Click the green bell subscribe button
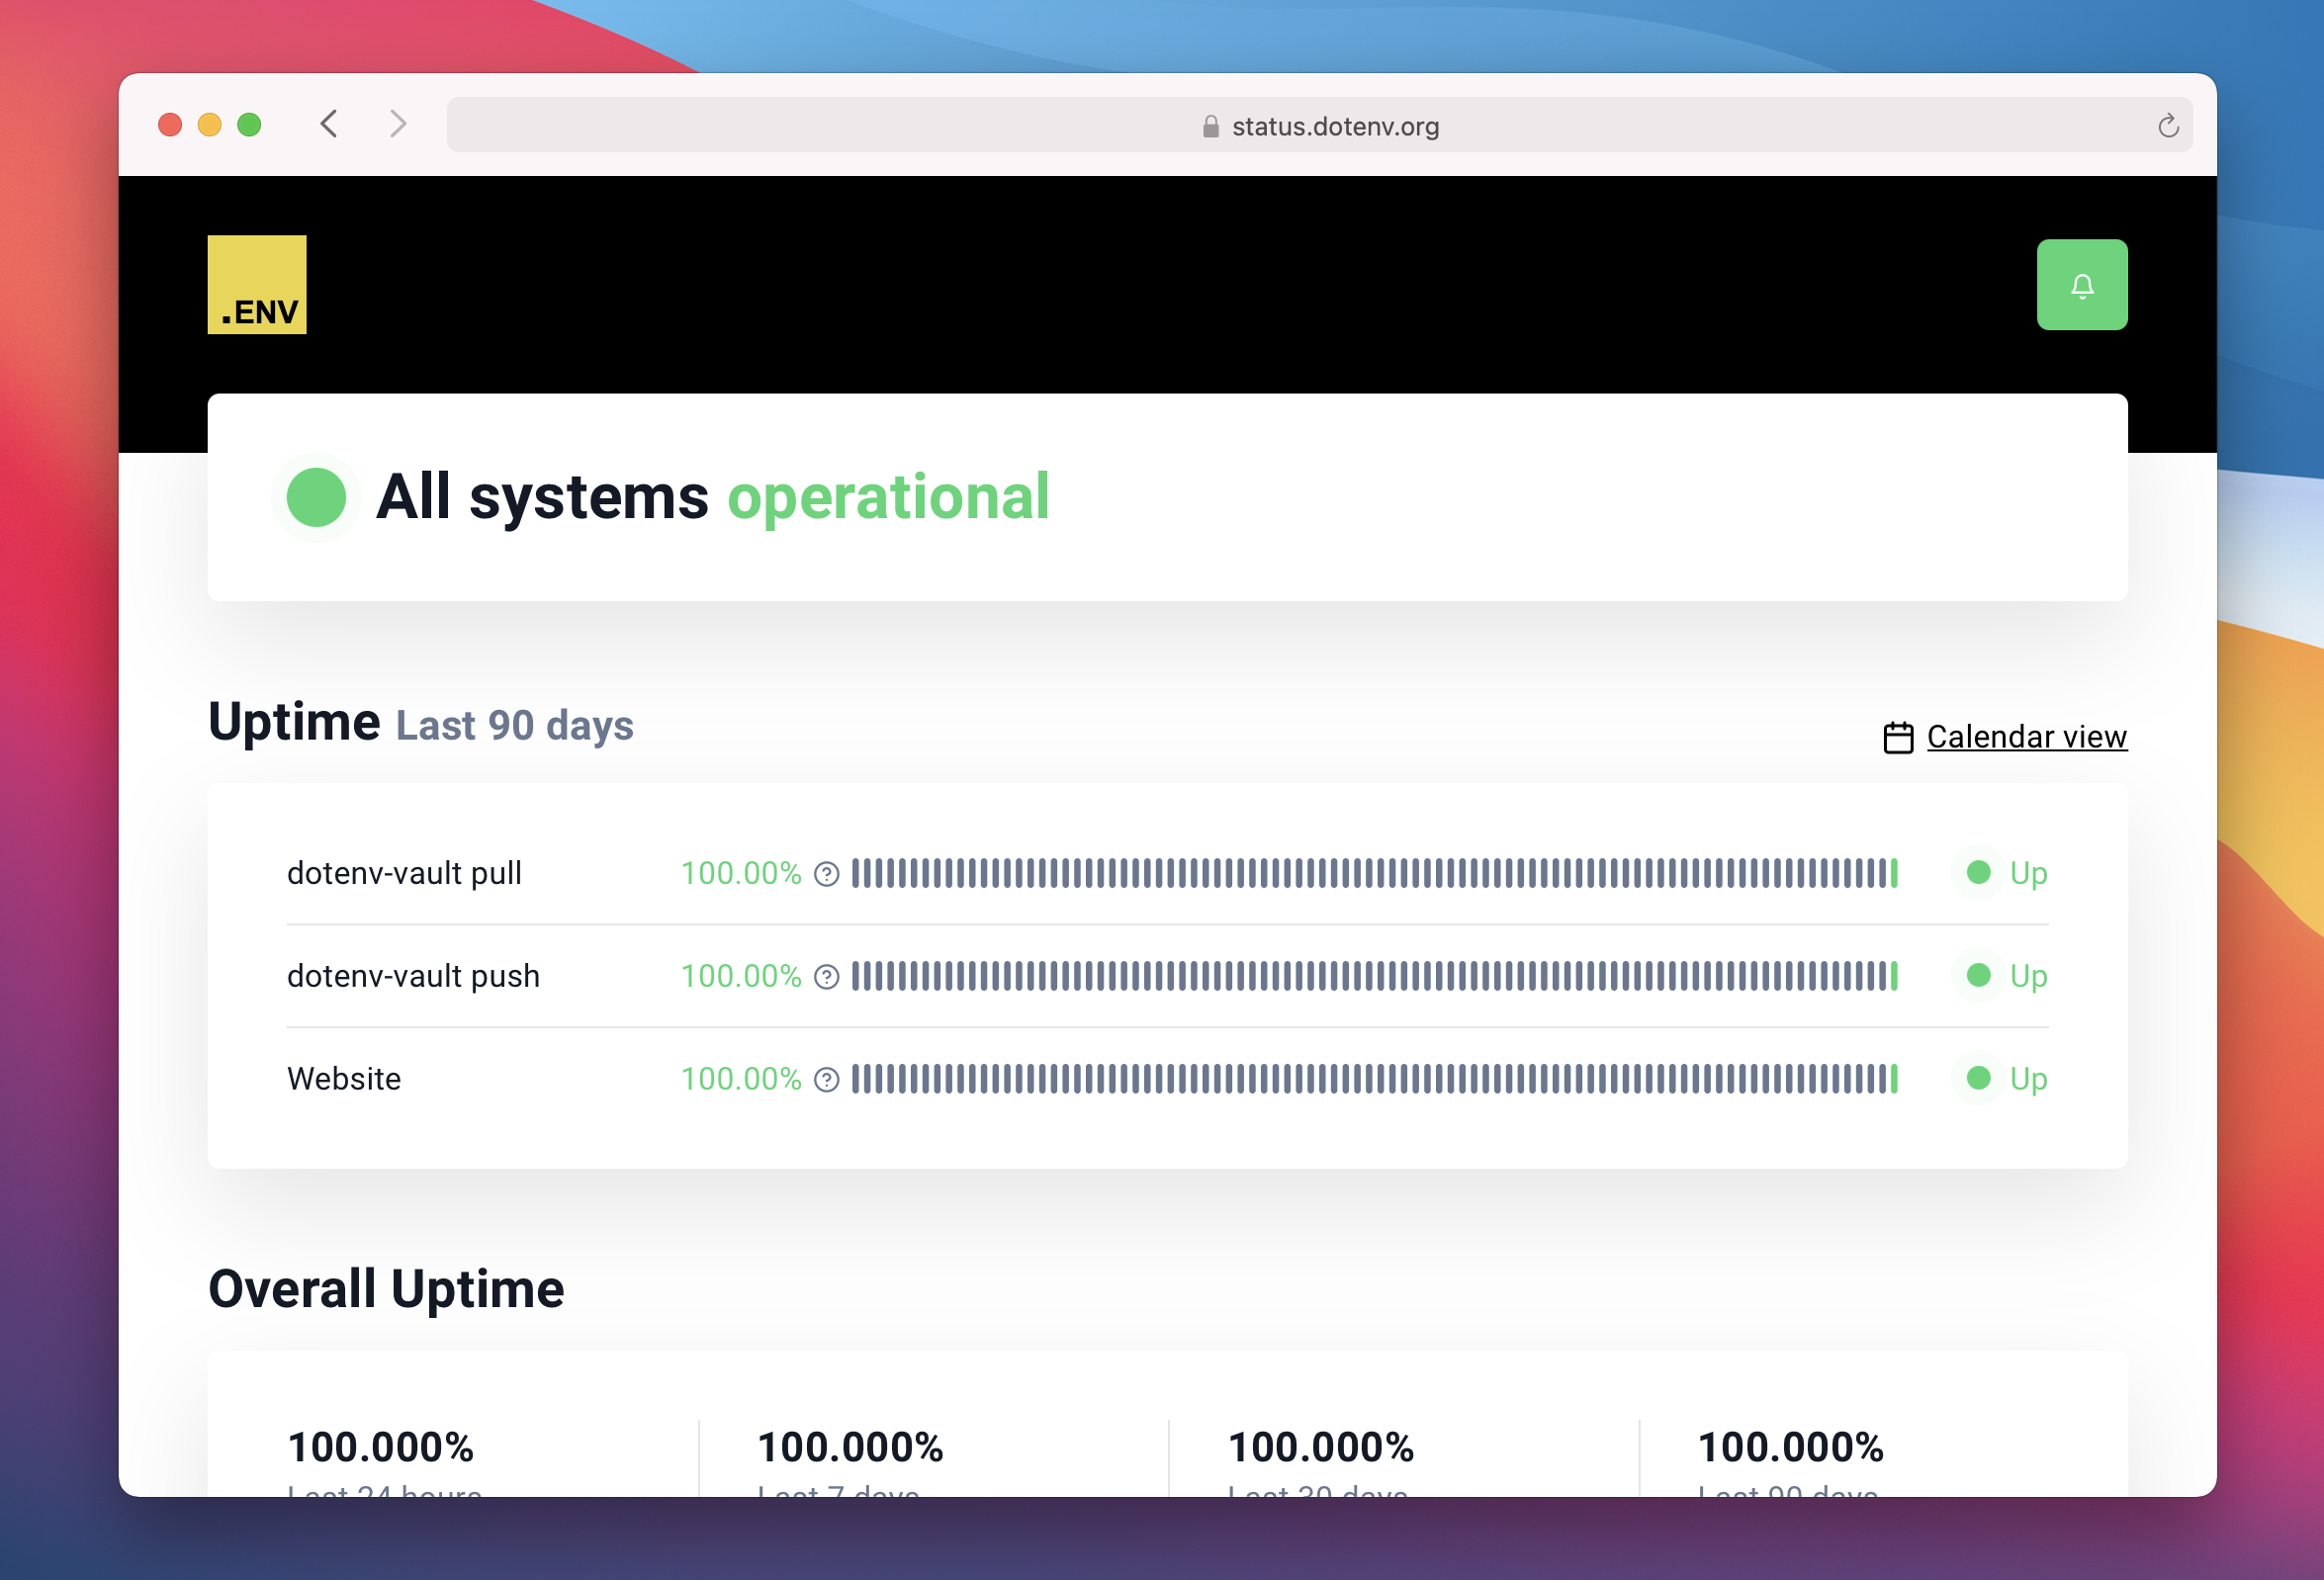This screenshot has height=1580, width=2324. tap(2082, 285)
